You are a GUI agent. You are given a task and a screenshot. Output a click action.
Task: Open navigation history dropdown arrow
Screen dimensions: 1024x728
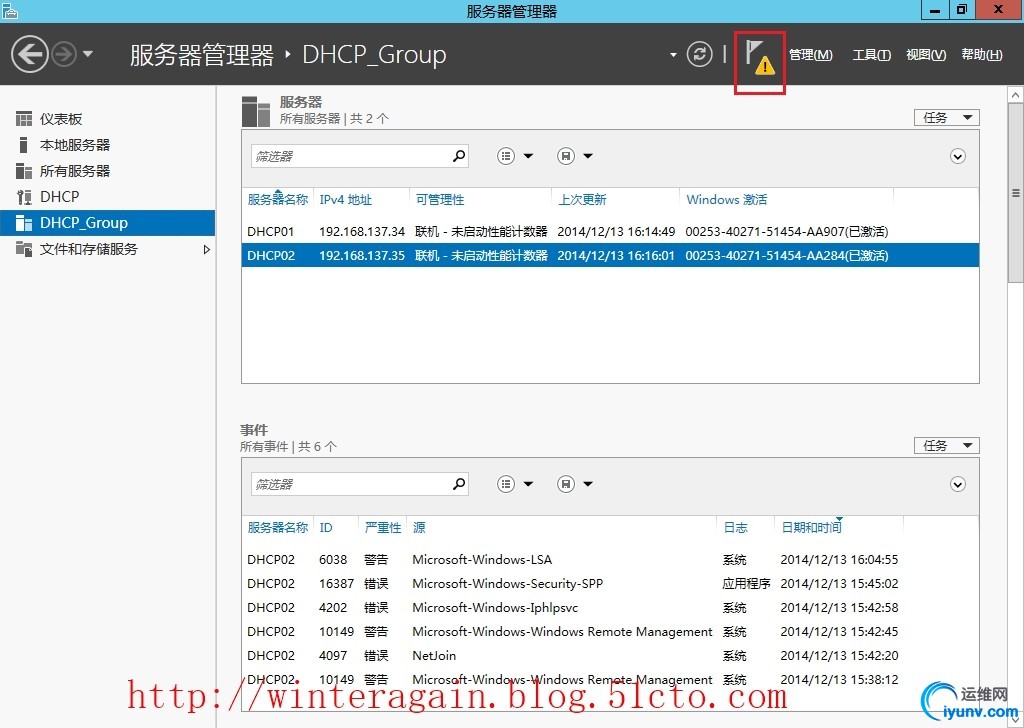pyautogui.click(x=88, y=54)
